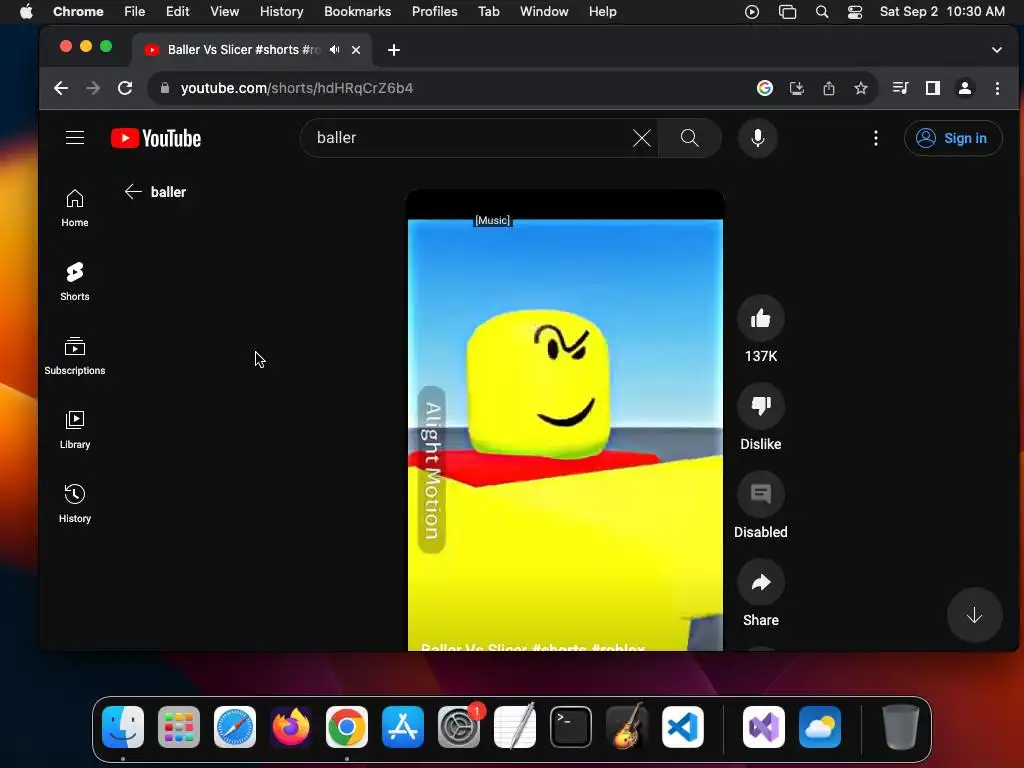Viewport: 1024px width, 768px height.
Task: Close the Baller Vs Slicer tab
Action: click(356, 50)
